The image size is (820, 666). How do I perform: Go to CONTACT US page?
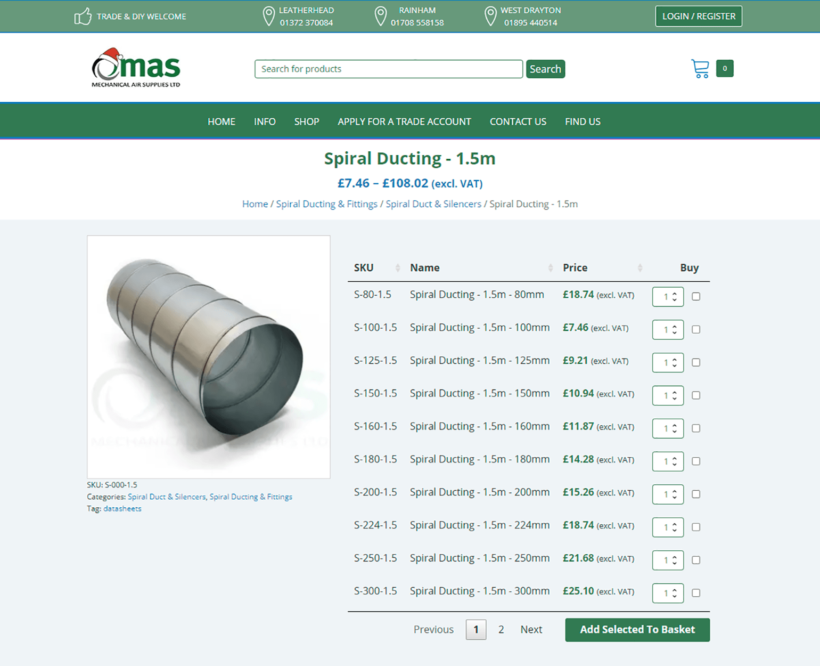[517, 121]
